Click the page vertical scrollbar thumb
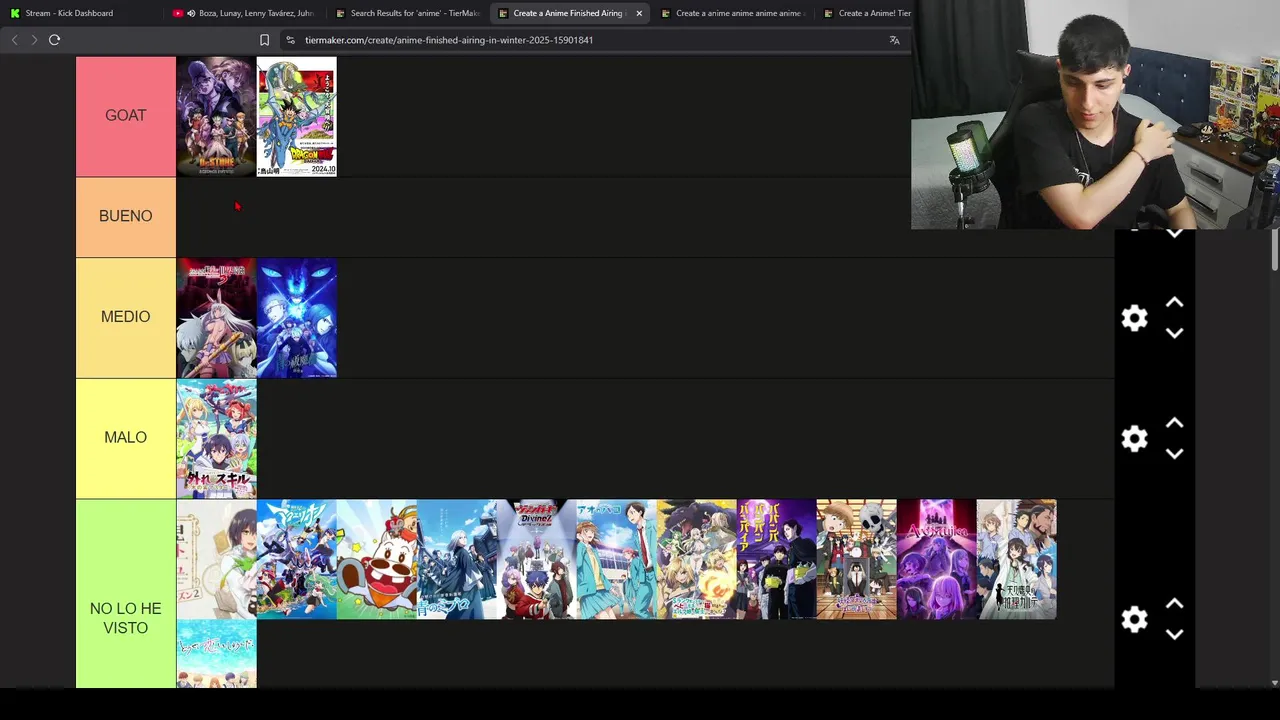Screen dimensions: 1280x720 pyautogui.click(x=1274, y=250)
